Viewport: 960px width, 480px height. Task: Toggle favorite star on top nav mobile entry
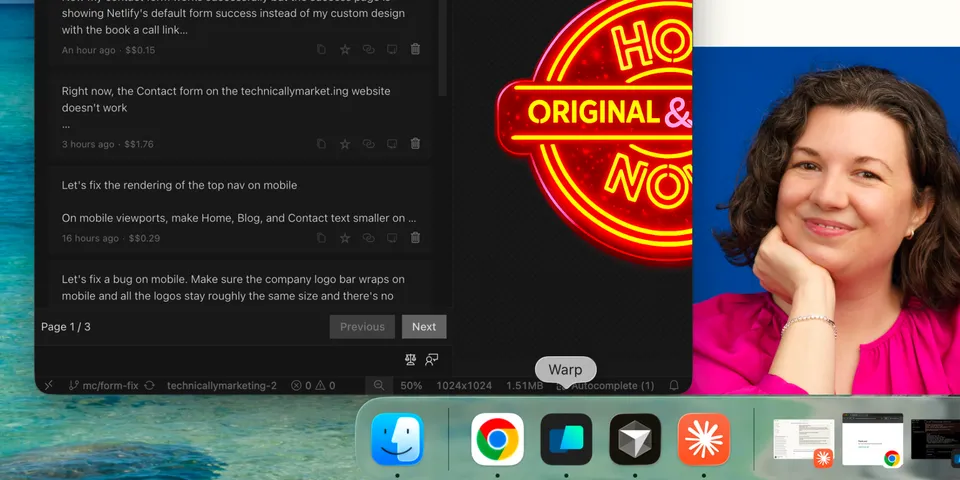345,238
